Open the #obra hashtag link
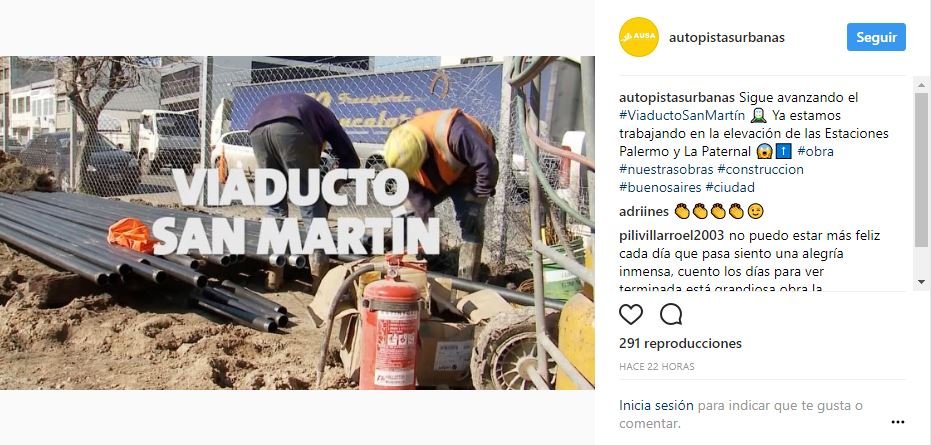This screenshot has width=931, height=445. point(816,152)
